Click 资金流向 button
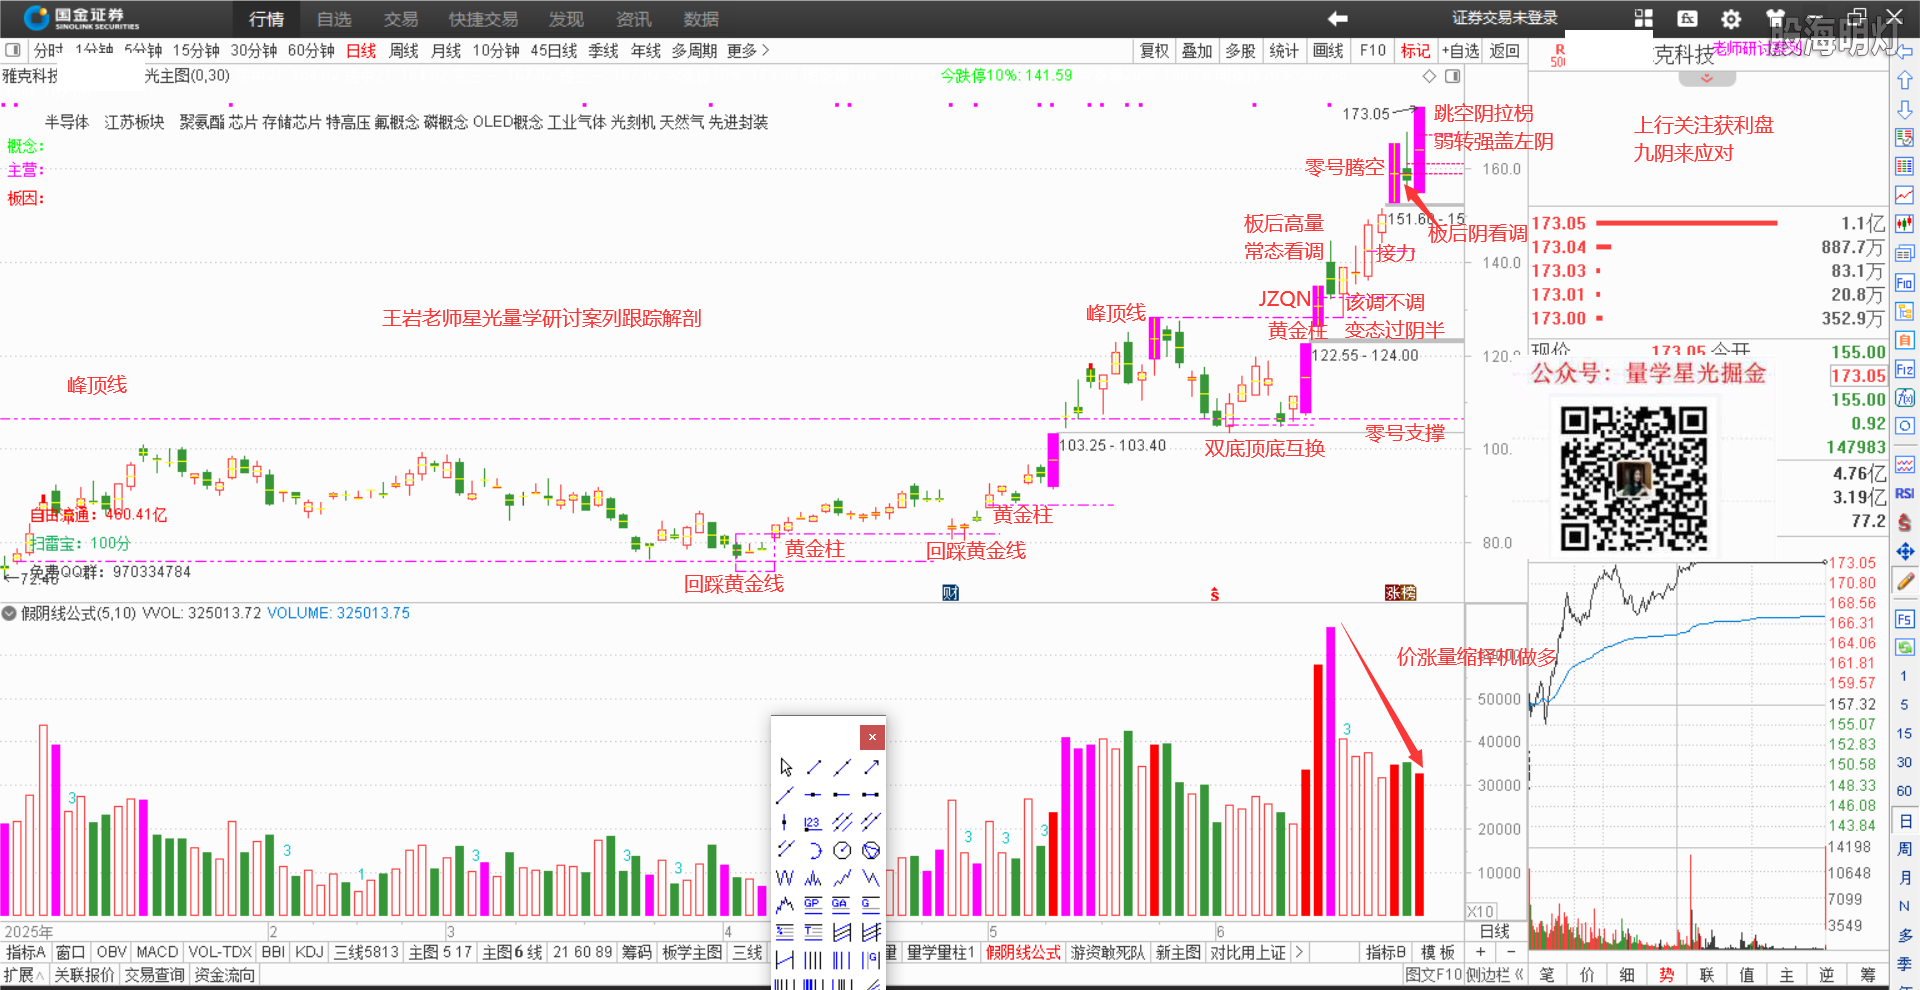The width and height of the screenshot is (1920, 990). [225, 975]
